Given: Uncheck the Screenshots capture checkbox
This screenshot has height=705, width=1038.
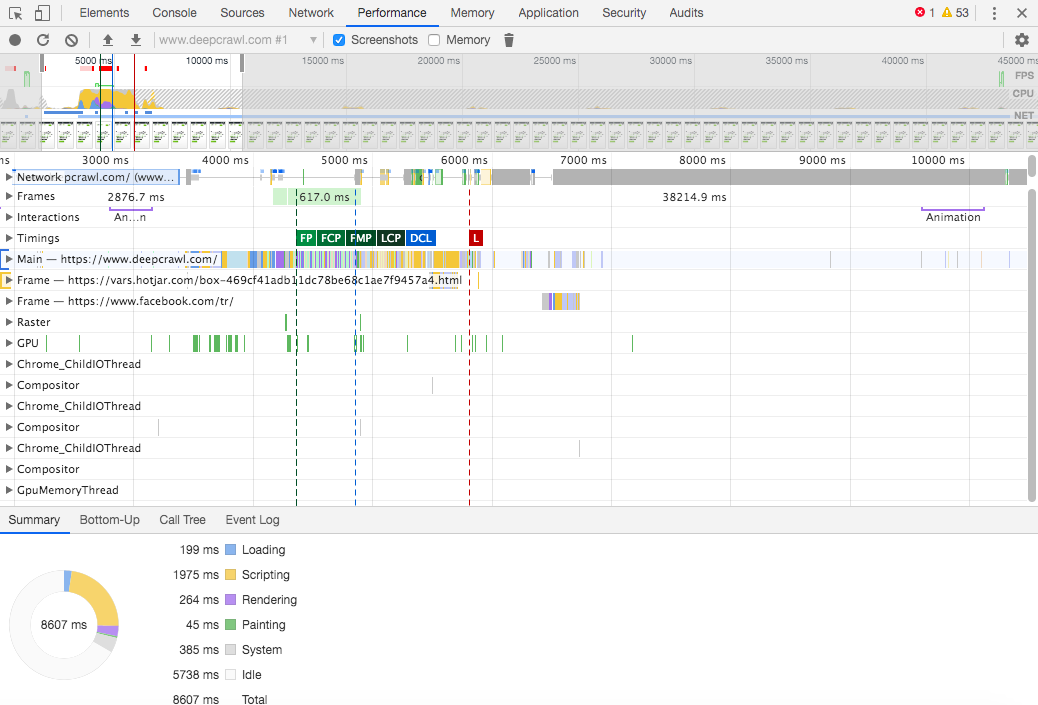Looking at the screenshot, I should click(x=339, y=39).
